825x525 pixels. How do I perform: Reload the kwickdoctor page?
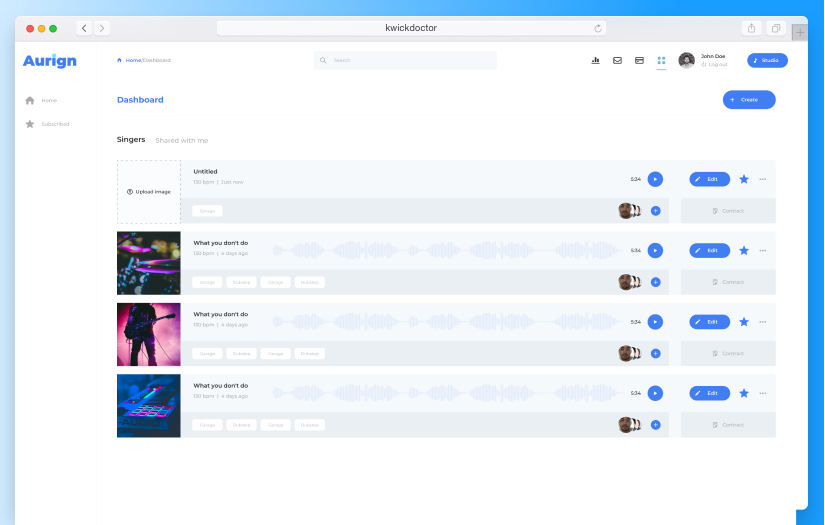598,28
